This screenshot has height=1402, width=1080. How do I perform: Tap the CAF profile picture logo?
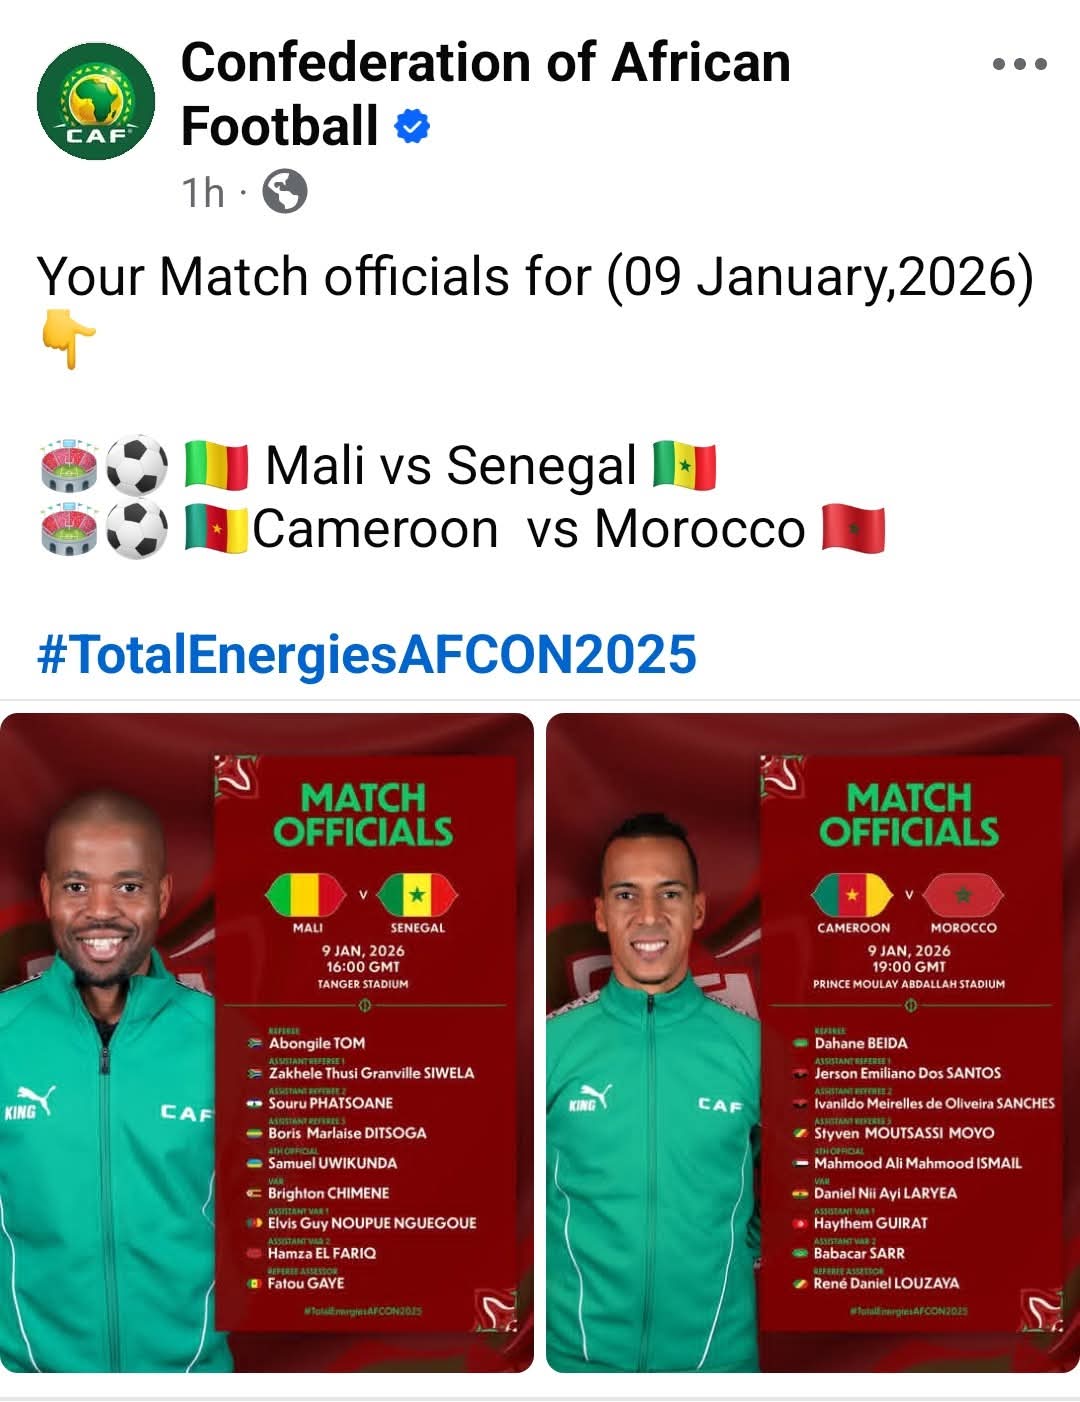point(96,101)
